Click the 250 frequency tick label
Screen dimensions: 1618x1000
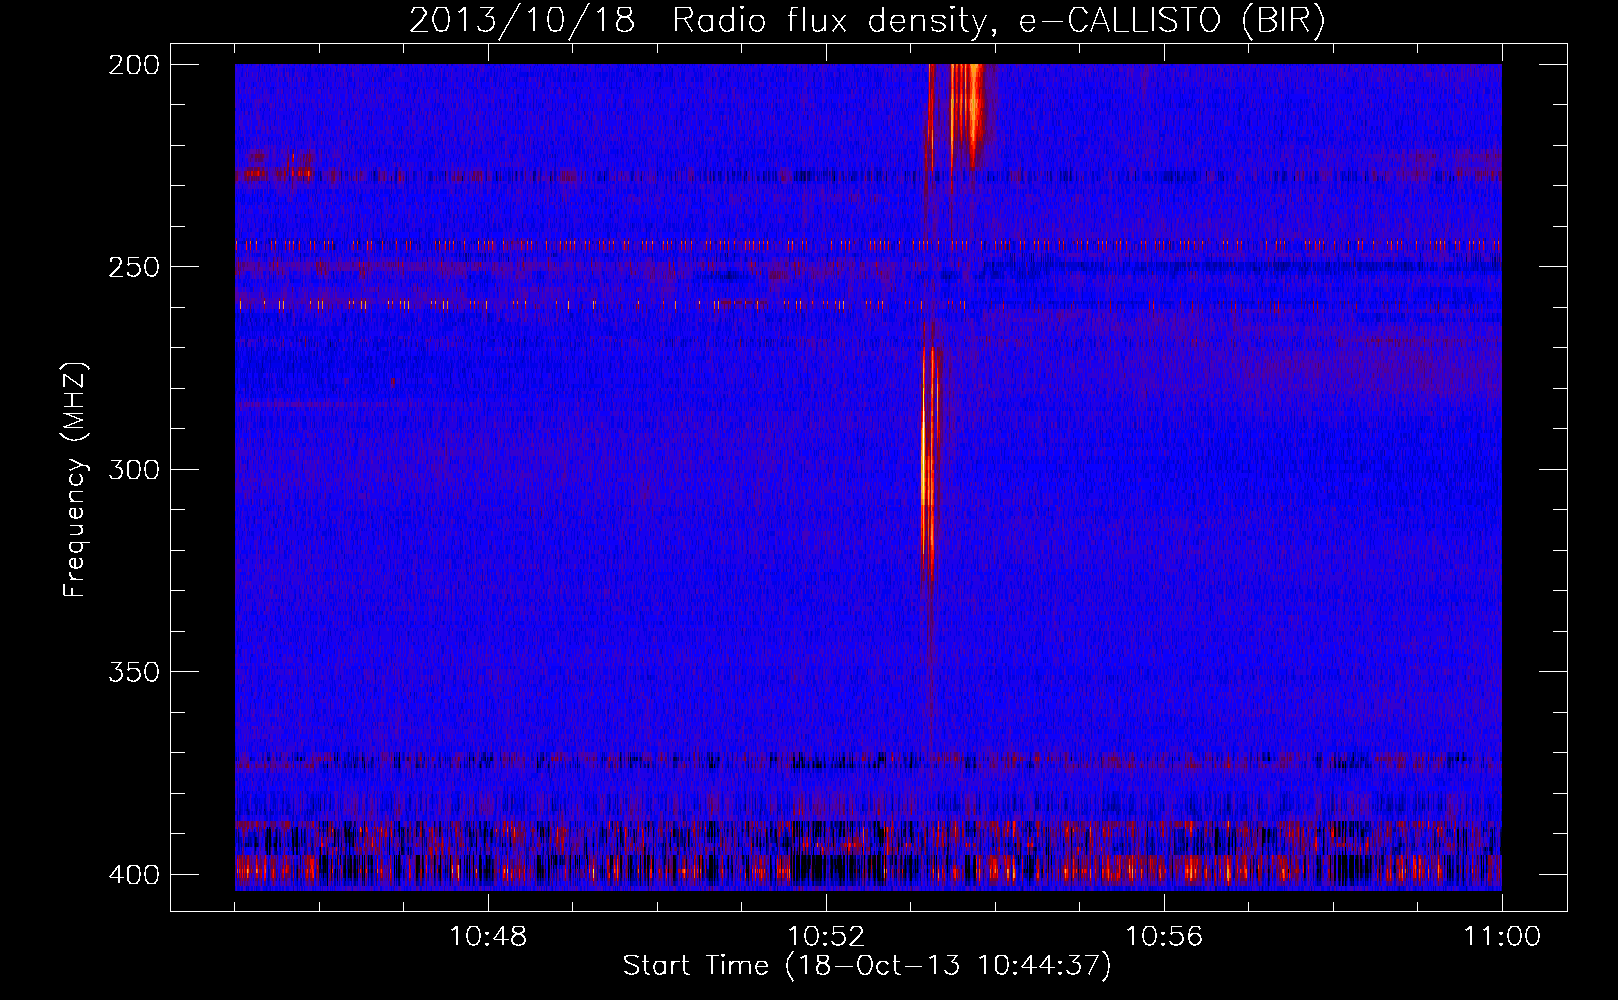click(133, 267)
